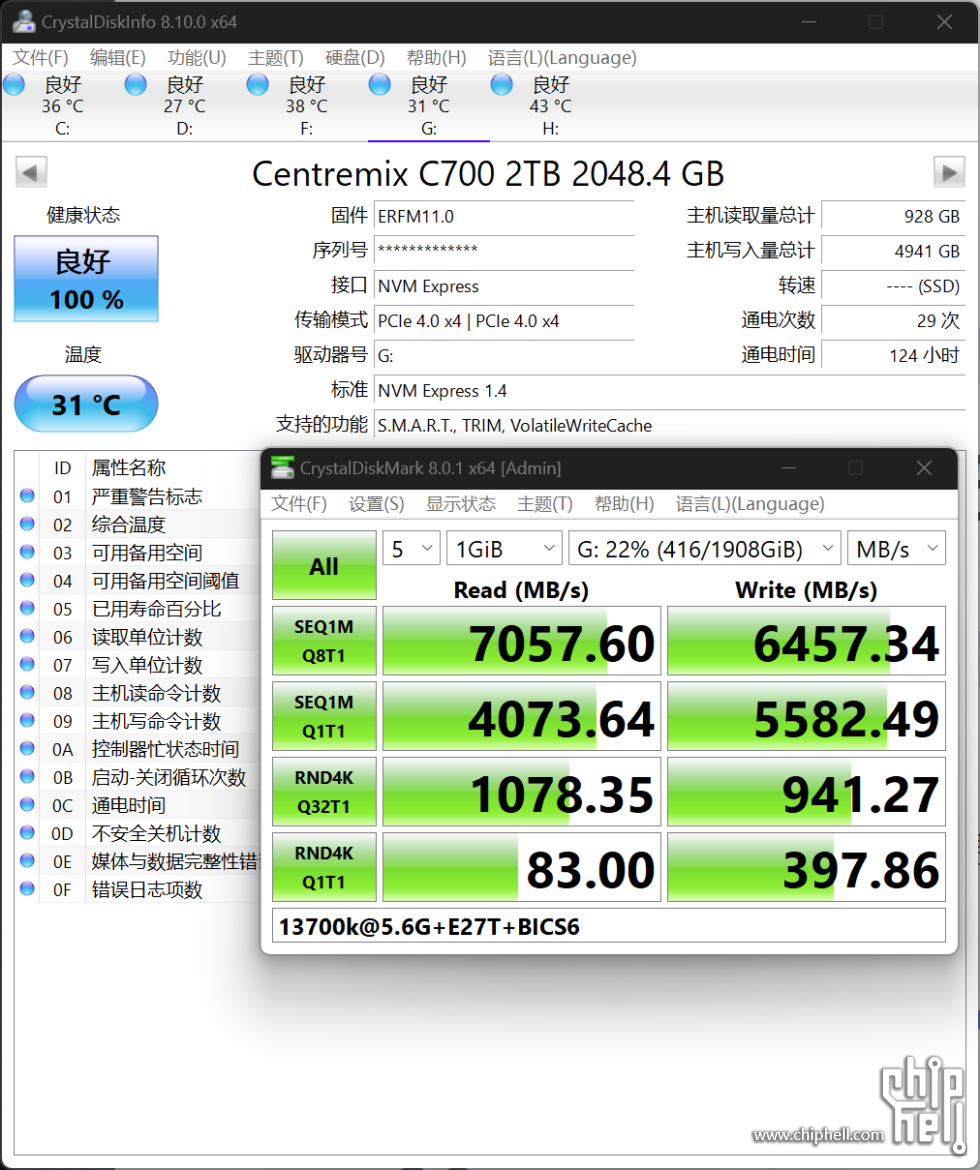
Task: Click status dot for attribute 09 主机写命令计数
Action: [28, 720]
